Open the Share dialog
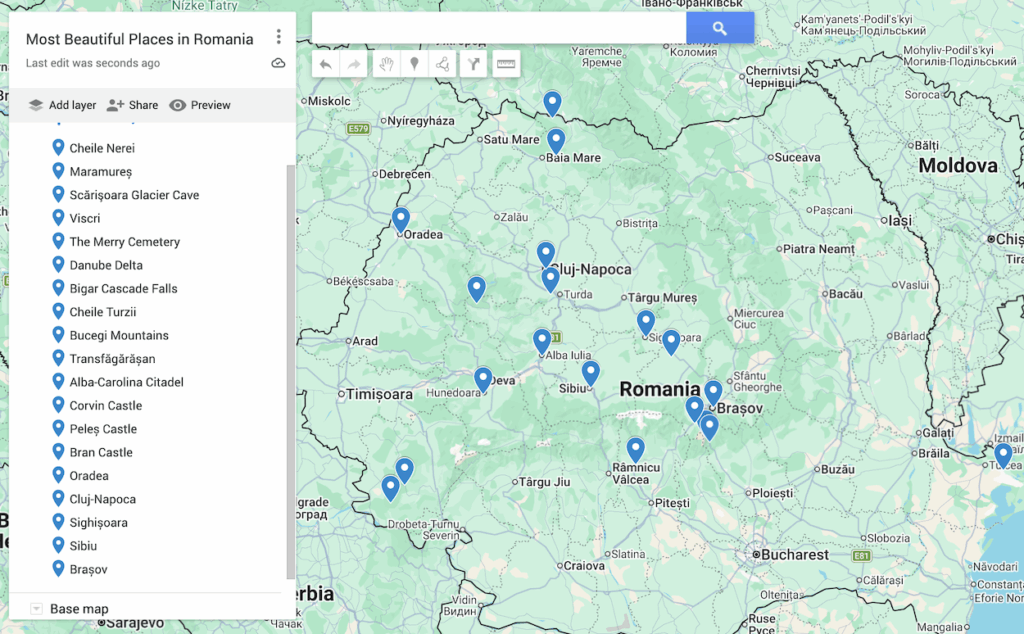 (x=133, y=105)
